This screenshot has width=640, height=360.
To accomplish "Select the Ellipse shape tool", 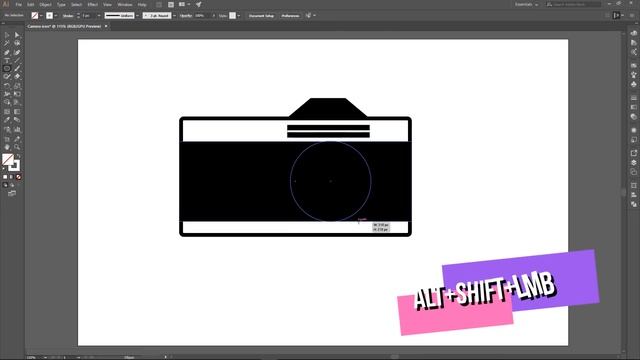I will [x=7, y=69].
